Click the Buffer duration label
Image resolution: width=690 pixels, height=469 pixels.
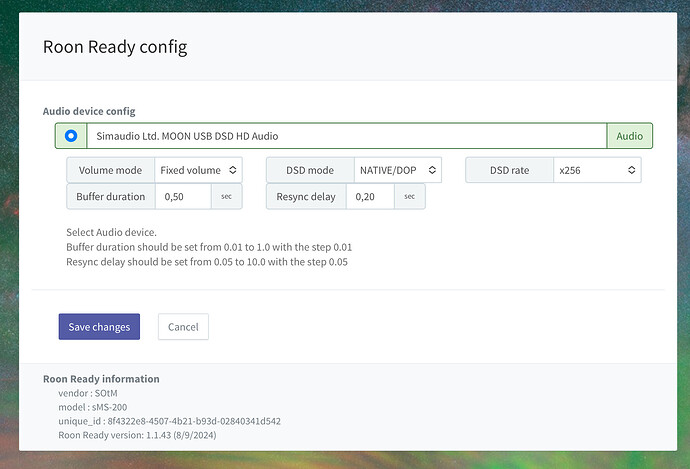tap(111, 197)
